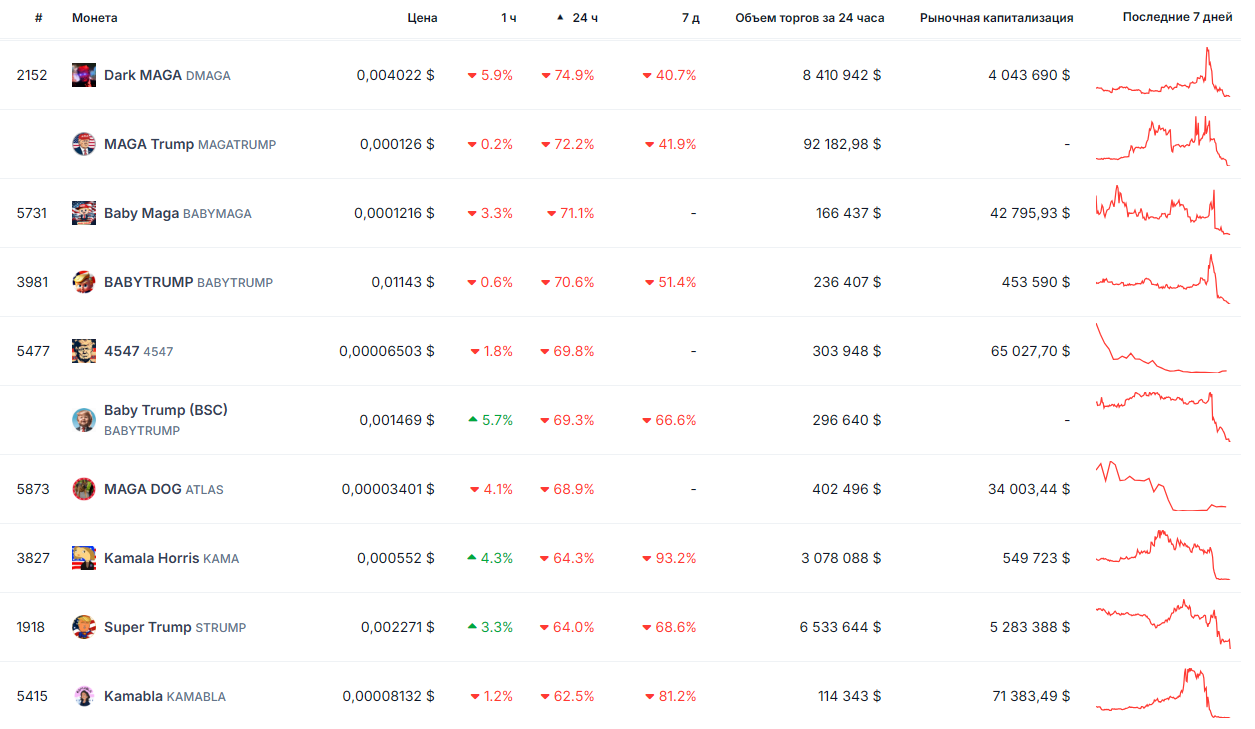Viewport: 1255px width, 729px height.
Task: Open the MAGA Trump coin page
Action: (x=149, y=144)
